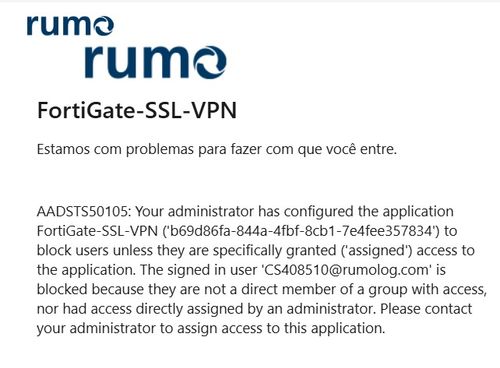Click the small rumo logo at top

point(70,25)
